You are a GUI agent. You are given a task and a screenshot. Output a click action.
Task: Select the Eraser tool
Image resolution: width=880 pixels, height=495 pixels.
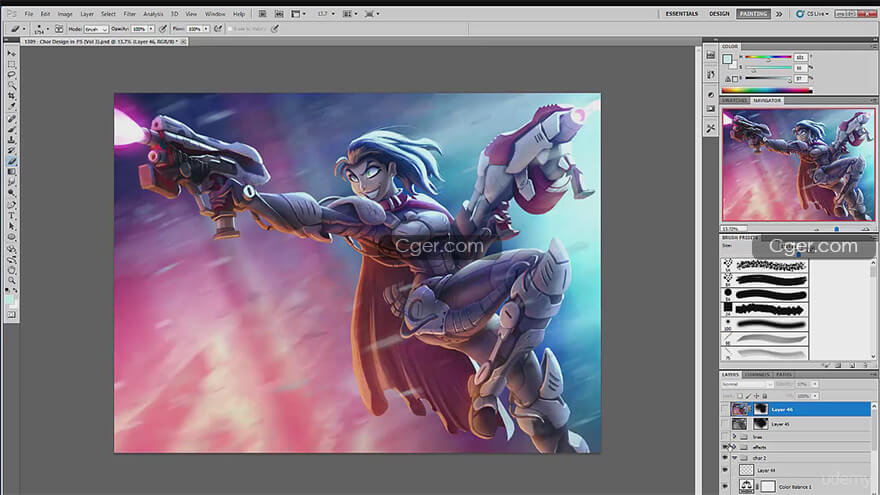click(x=11, y=162)
